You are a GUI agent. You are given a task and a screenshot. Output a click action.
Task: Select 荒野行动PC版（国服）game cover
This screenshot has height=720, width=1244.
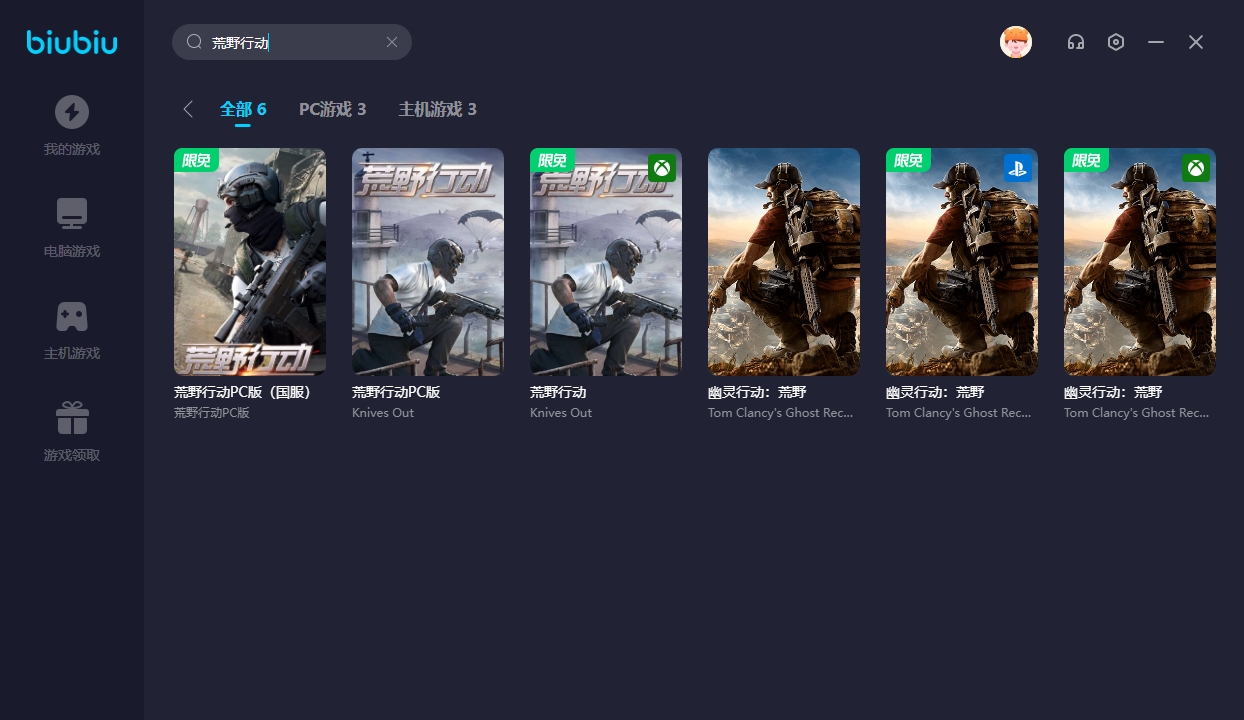click(x=250, y=262)
